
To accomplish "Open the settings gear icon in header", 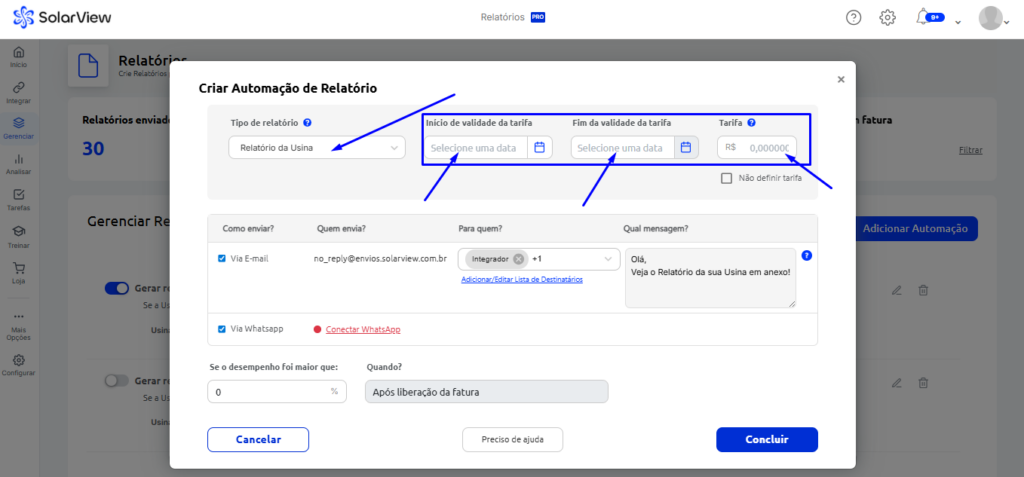I will coord(887,17).
